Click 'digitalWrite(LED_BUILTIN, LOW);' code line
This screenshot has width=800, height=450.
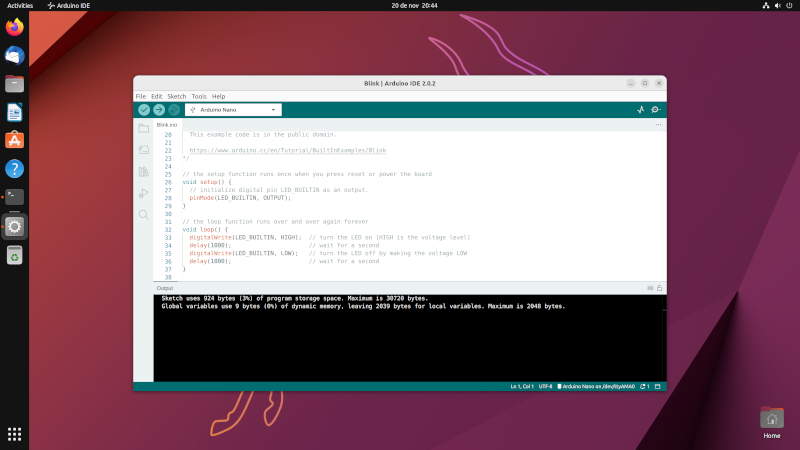pos(244,253)
